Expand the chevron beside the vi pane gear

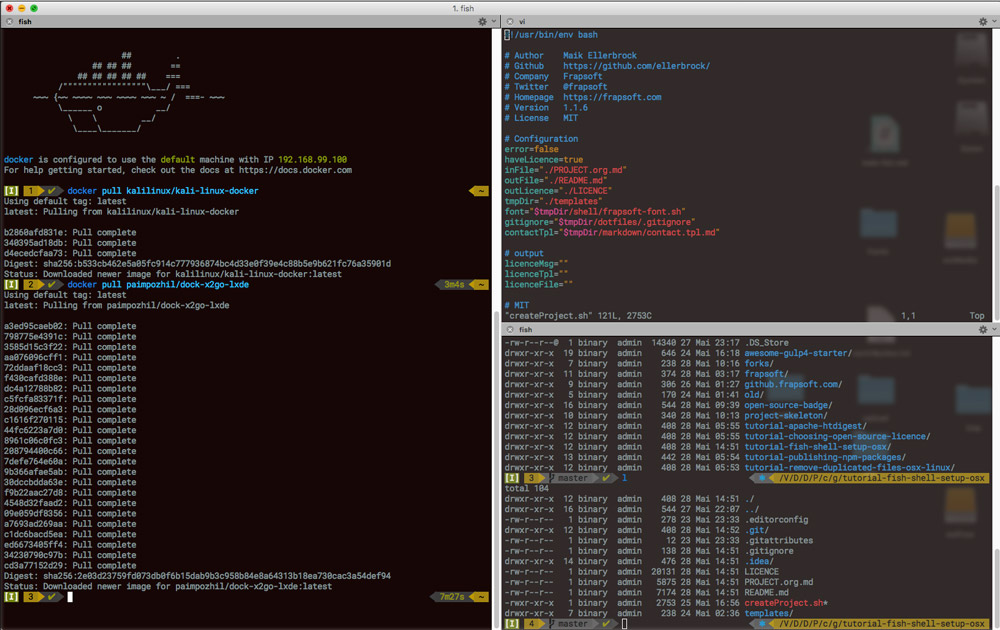995,22
